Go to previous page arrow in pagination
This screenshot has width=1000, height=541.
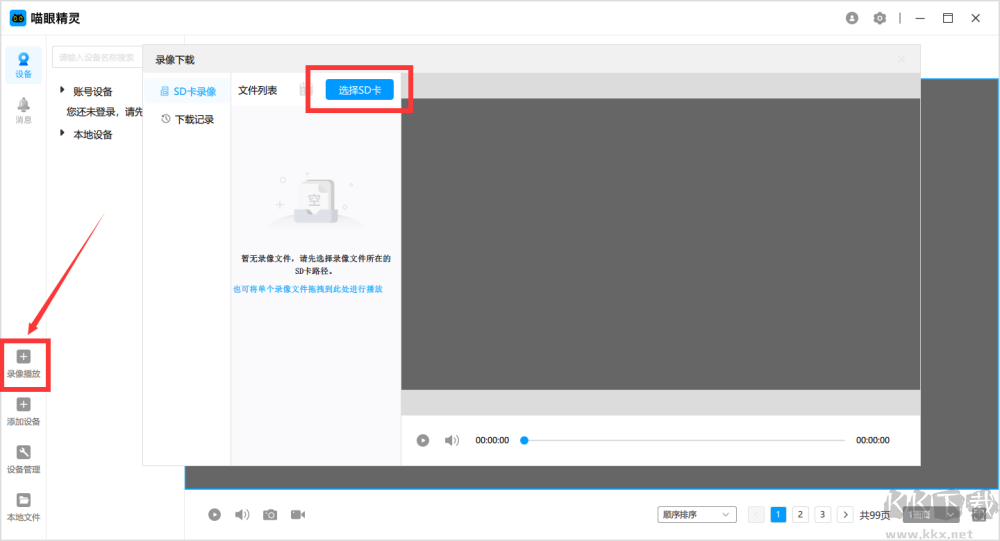click(x=756, y=514)
